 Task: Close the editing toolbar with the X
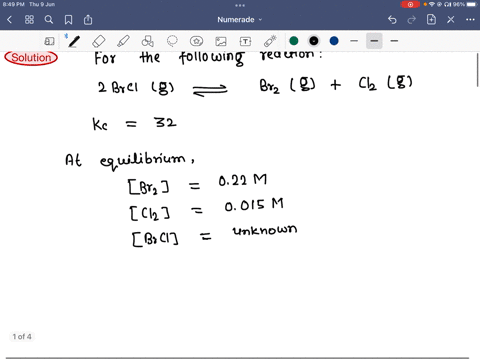451,20
